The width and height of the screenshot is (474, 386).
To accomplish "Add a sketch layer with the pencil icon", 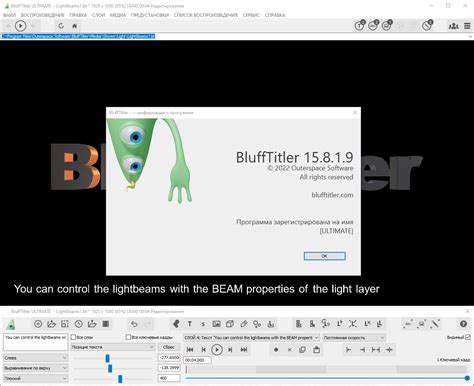I will (x=244, y=324).
